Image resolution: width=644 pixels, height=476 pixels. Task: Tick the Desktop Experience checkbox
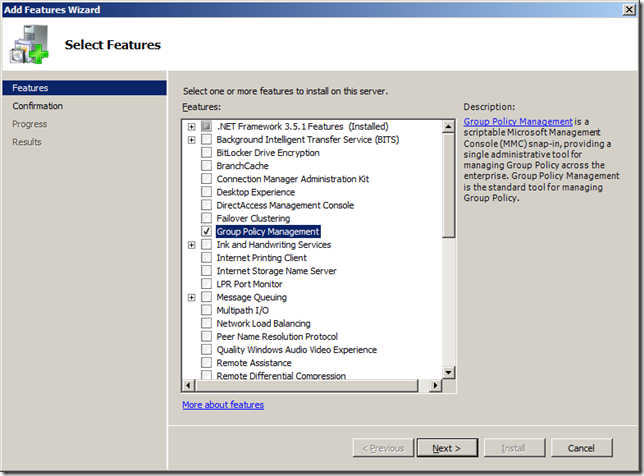(x=207, y=192)
